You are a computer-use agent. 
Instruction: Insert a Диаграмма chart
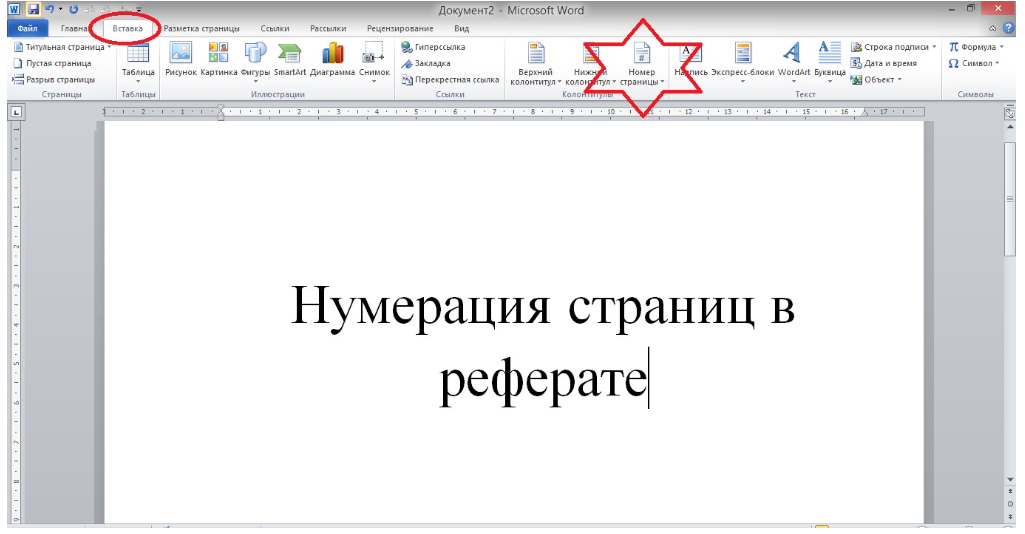pos(332,60)
